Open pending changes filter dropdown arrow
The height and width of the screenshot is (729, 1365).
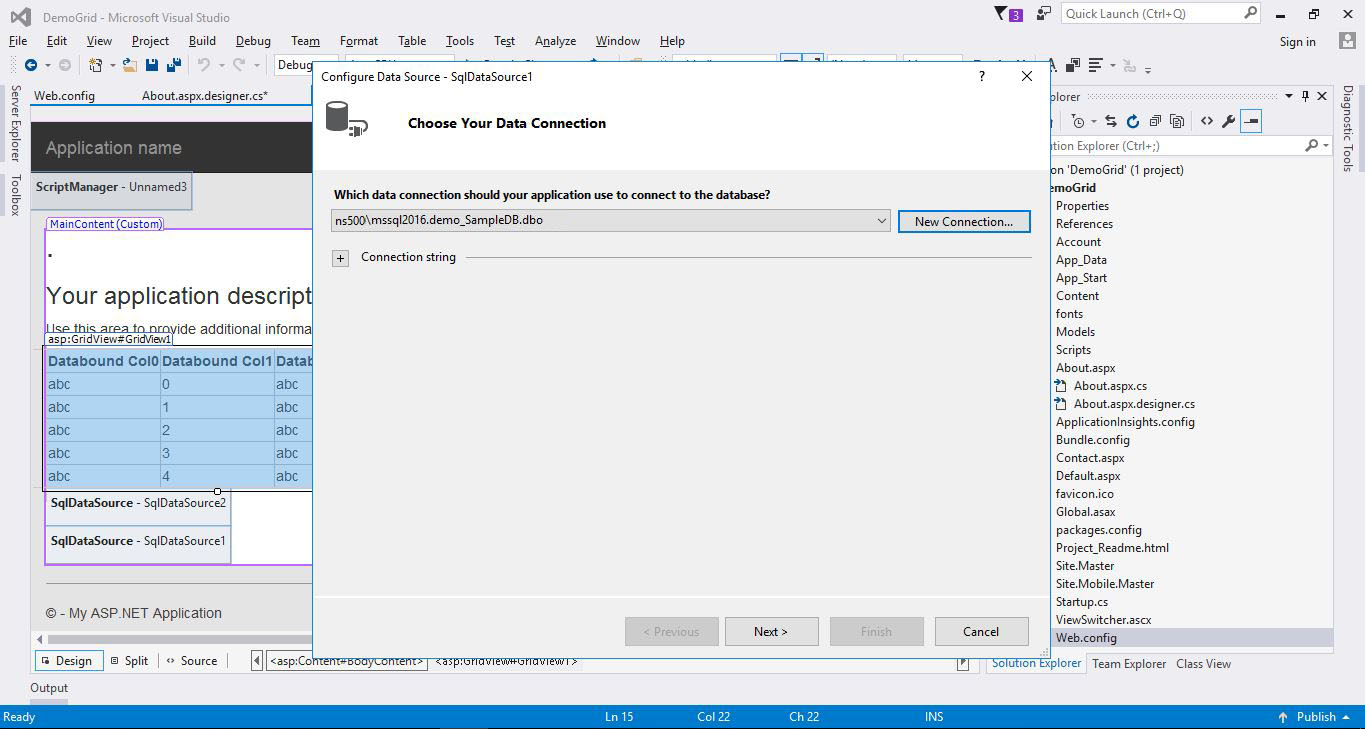(1094, 121)
